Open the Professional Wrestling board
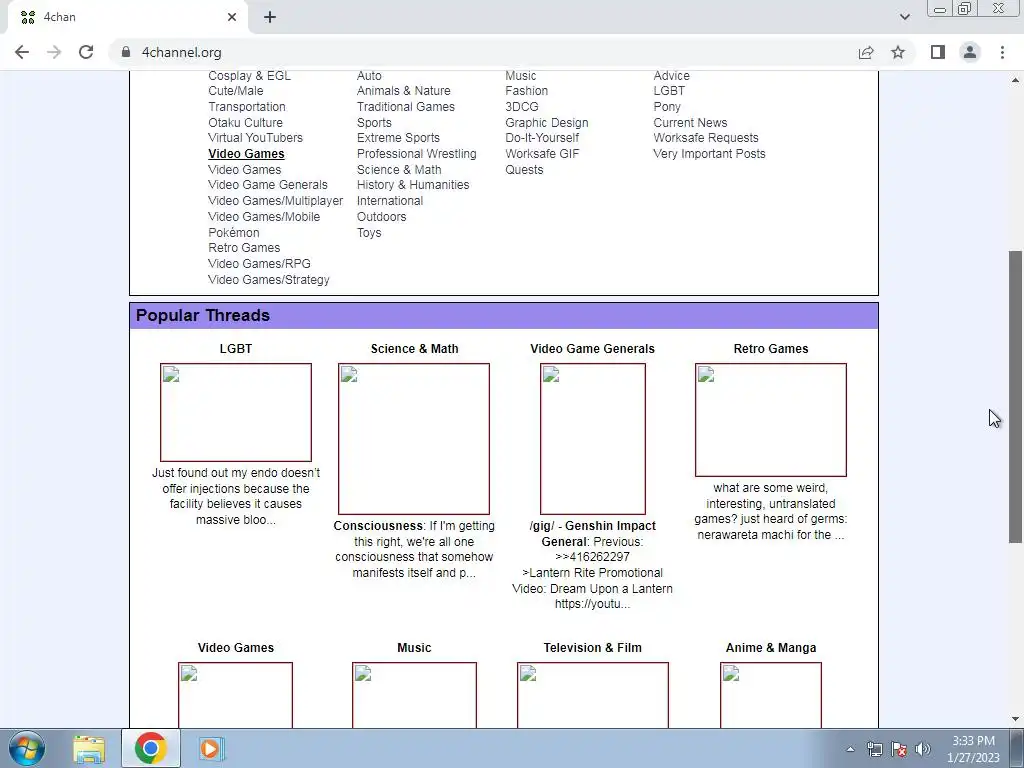1024x768 pixels. [417, 153]
